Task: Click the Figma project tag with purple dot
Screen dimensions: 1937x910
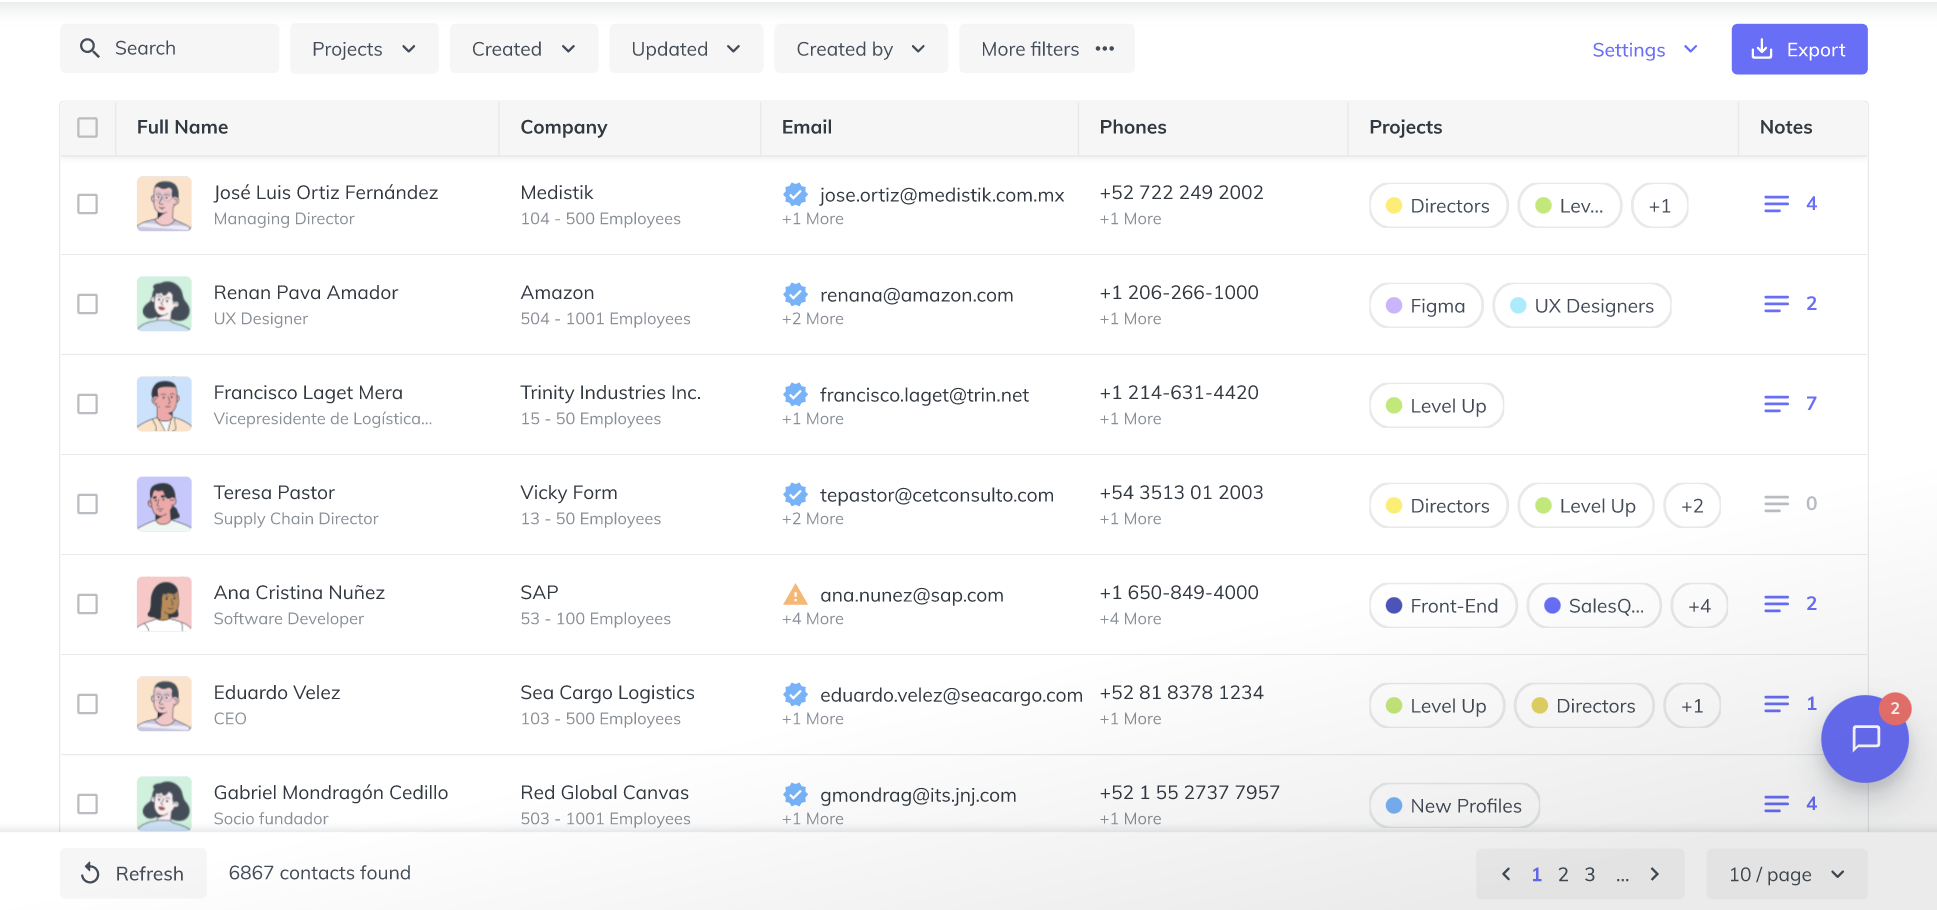Action: pyautogui.click(x=1425, y=306)
